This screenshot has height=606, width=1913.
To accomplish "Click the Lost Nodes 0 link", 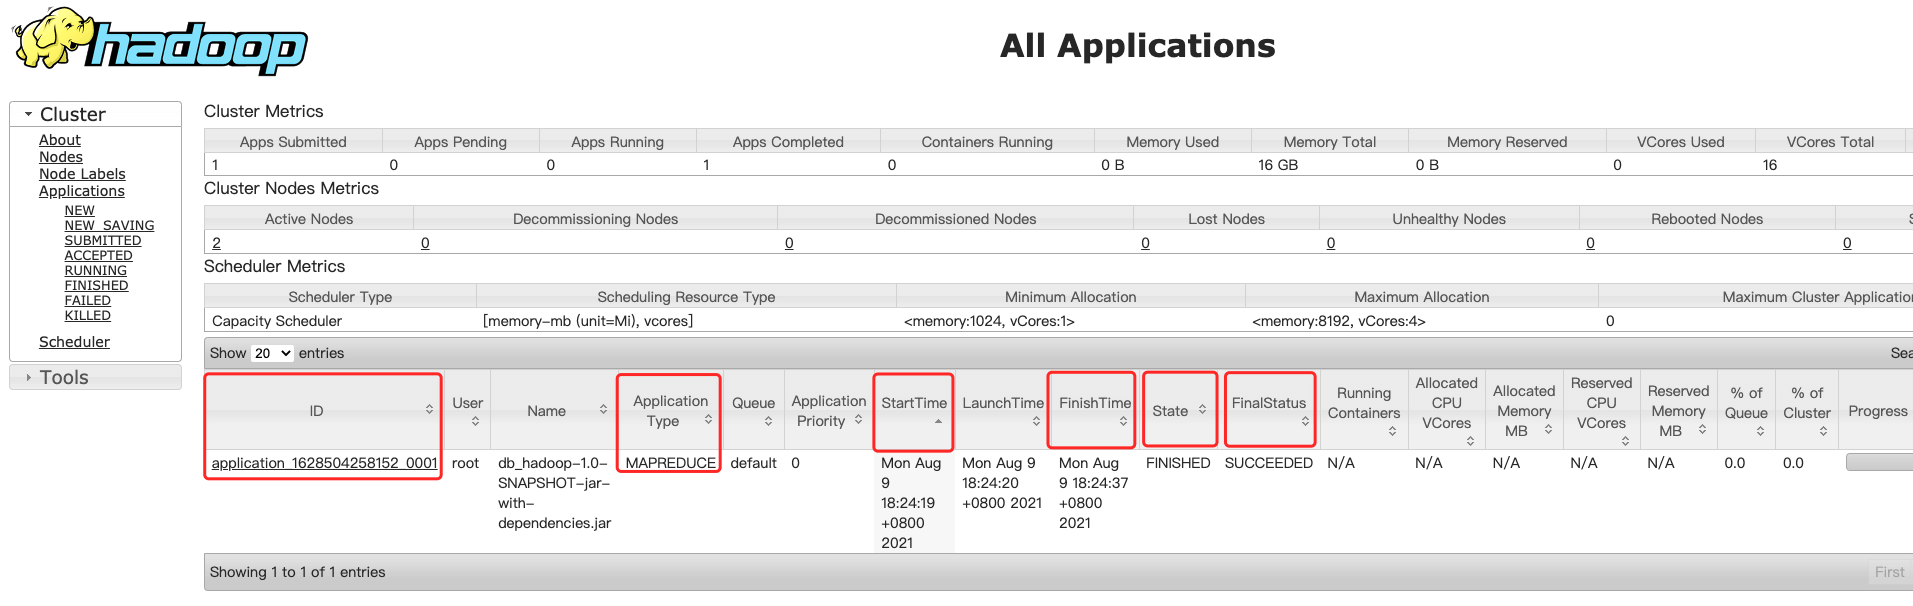I will coord(1145,243).
